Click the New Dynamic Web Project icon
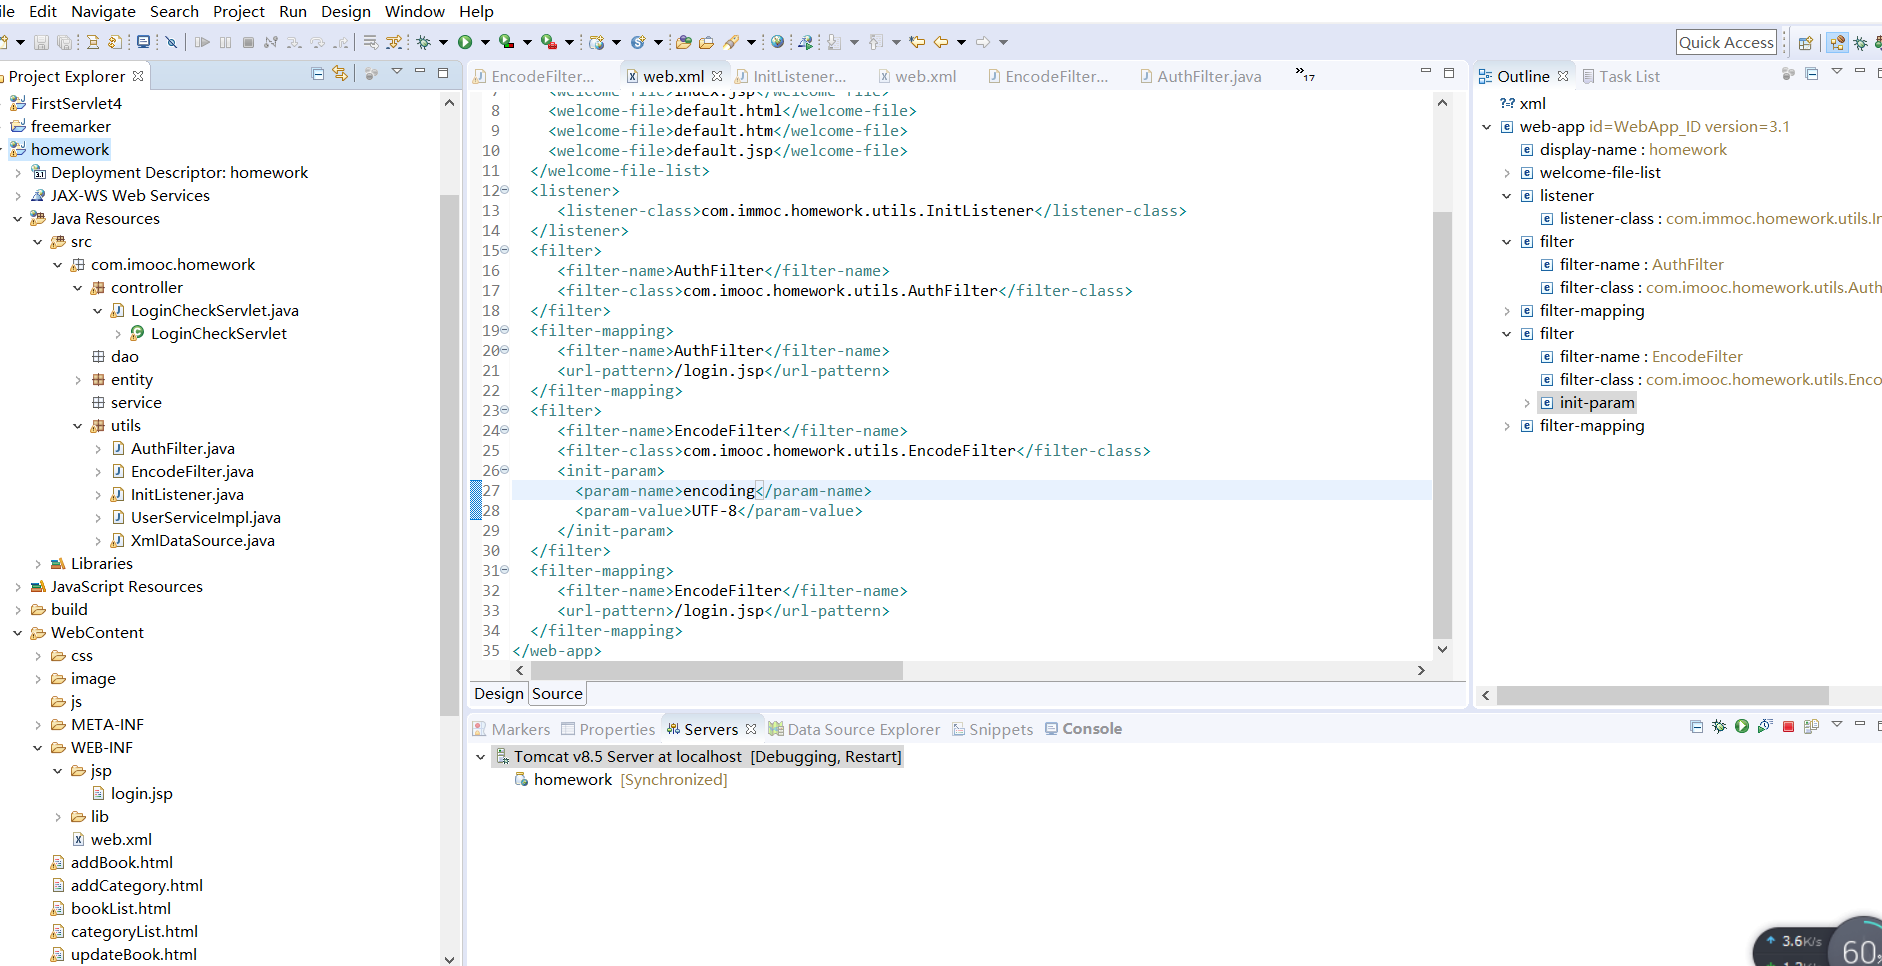 (x=597, y=42)
